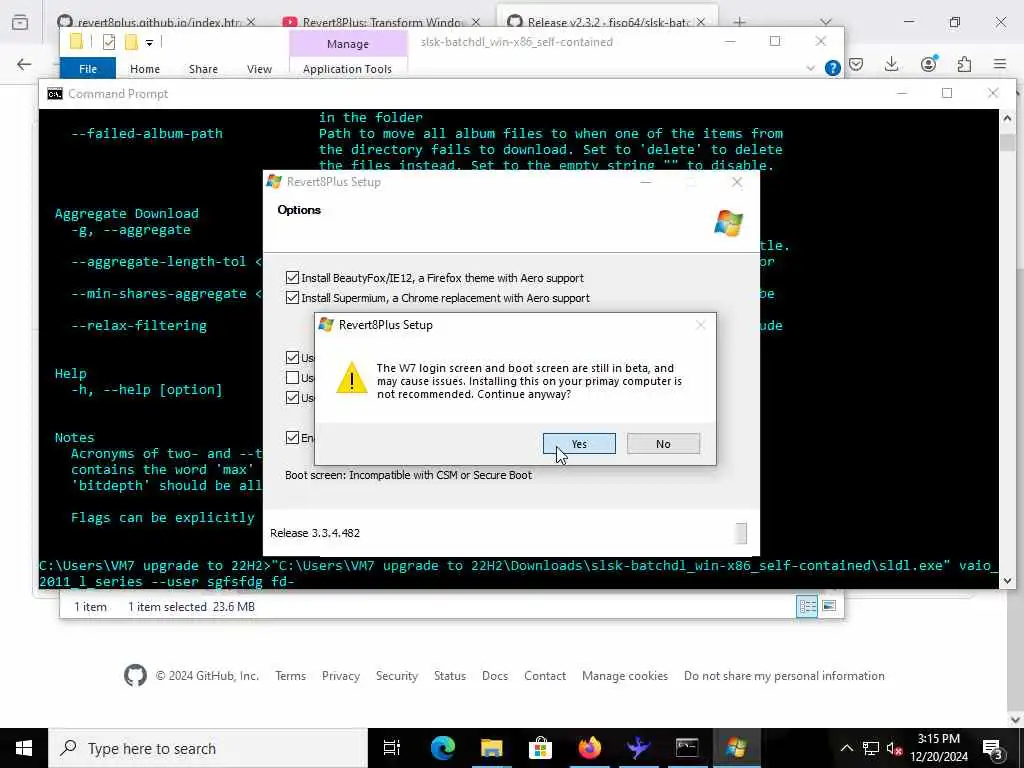Screen dimensions: 1024x768
Task: Select Manage contextual tab in Explorer
Action: [348, 44]
